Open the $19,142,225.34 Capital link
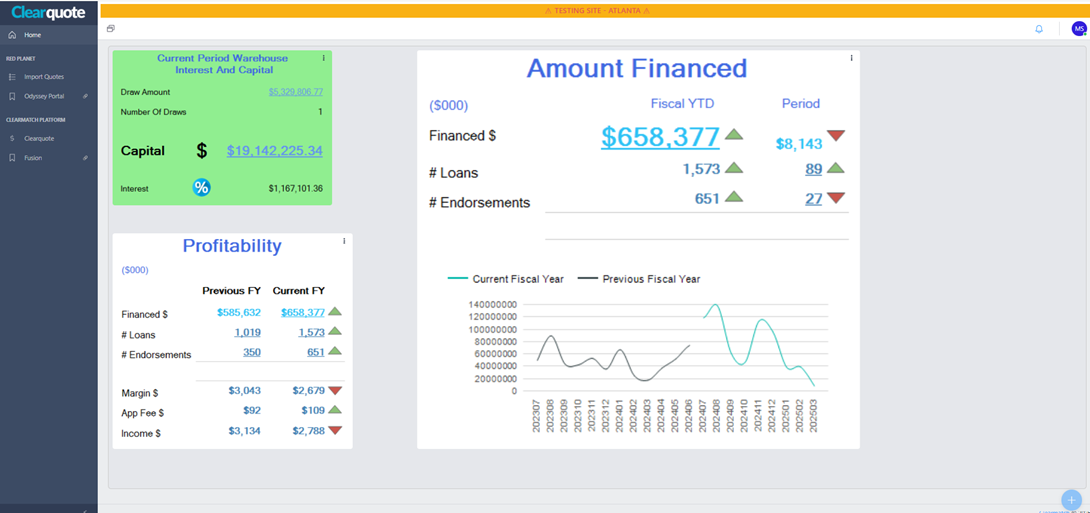Image resolution: width=1090 pixels, height=513 pixels. (274, 151)
